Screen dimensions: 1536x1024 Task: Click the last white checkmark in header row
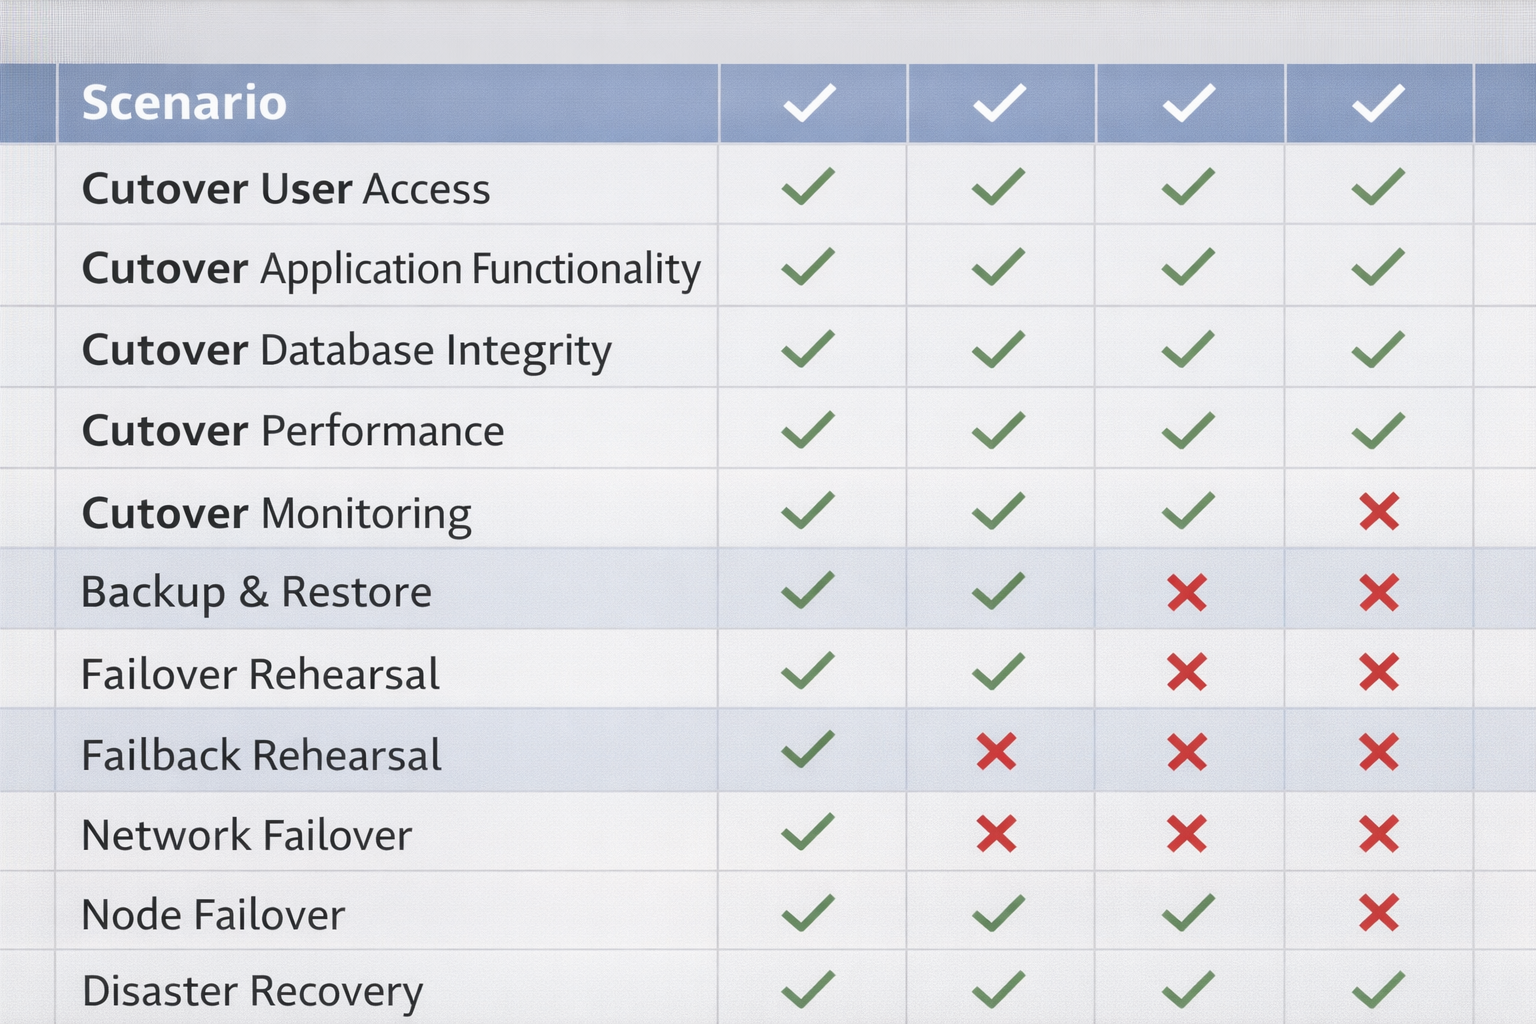click(1378, 103)
